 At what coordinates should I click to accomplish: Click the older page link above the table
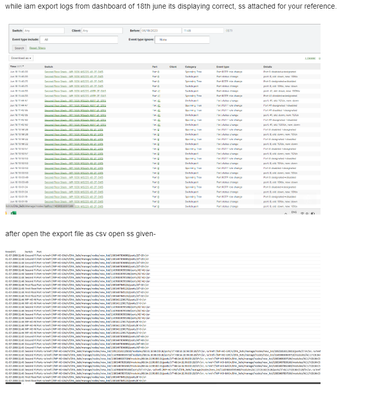point(310,58)
